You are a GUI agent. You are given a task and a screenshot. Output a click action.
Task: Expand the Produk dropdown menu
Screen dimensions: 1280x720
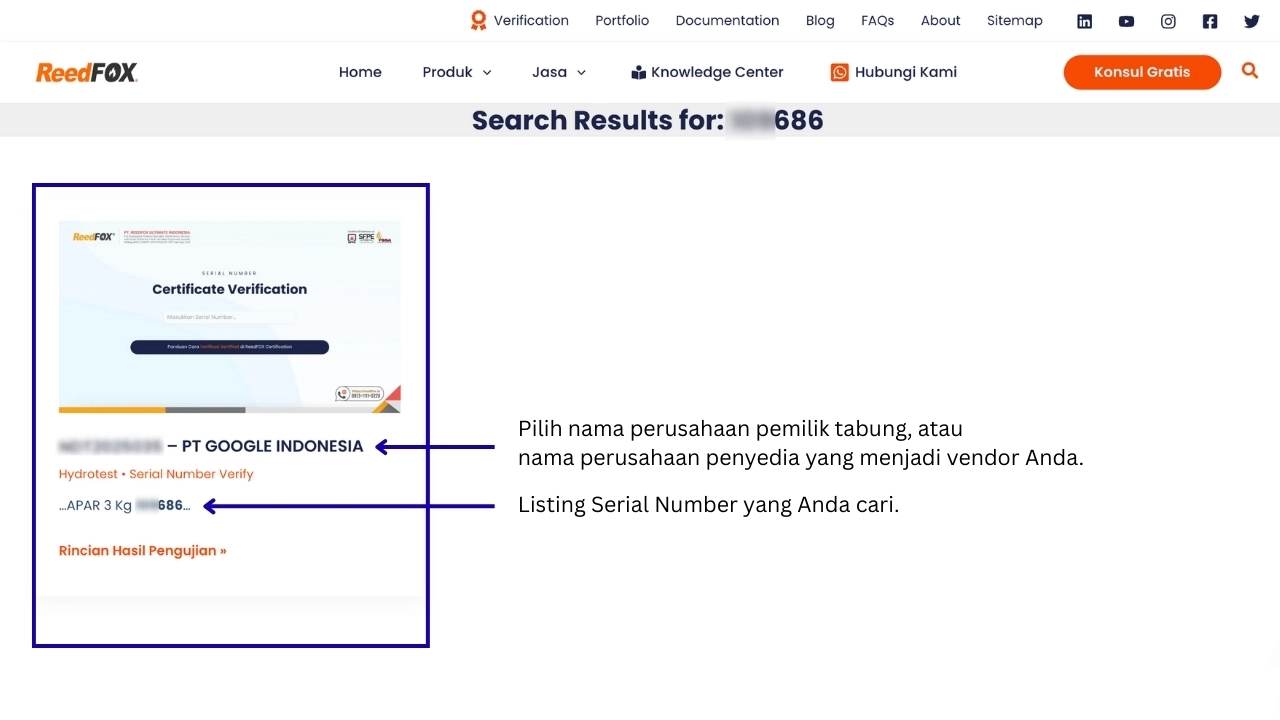click(457, 72)
